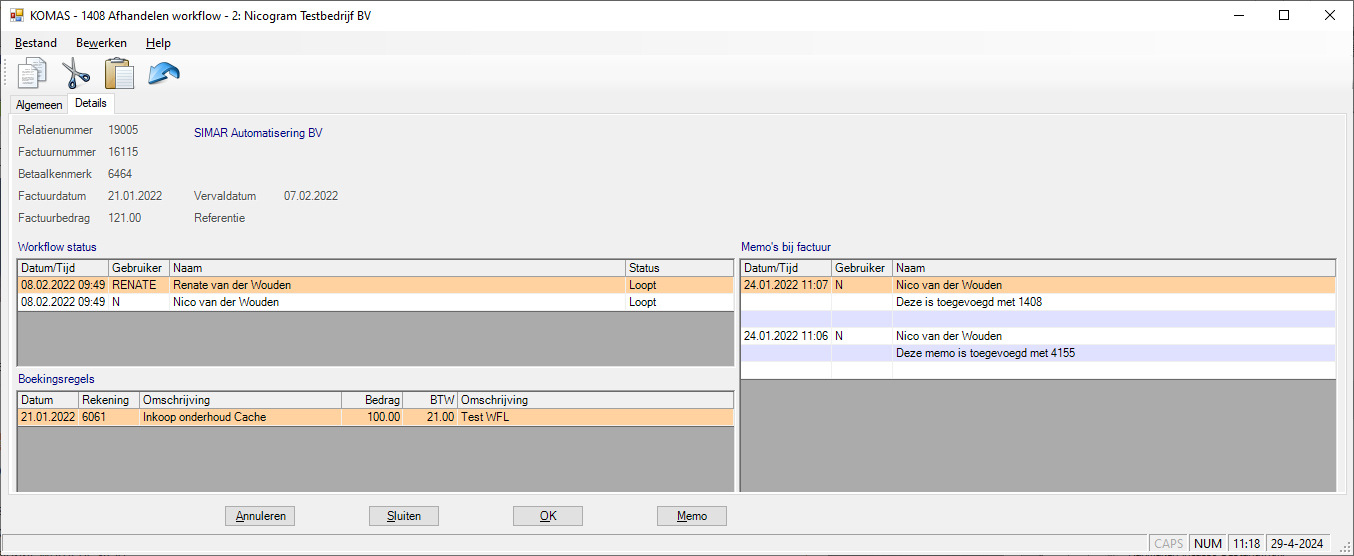Click SIMAR Automatisering BV company name
This screenshot has height=556, width=1354.
(x=258, y=133)
